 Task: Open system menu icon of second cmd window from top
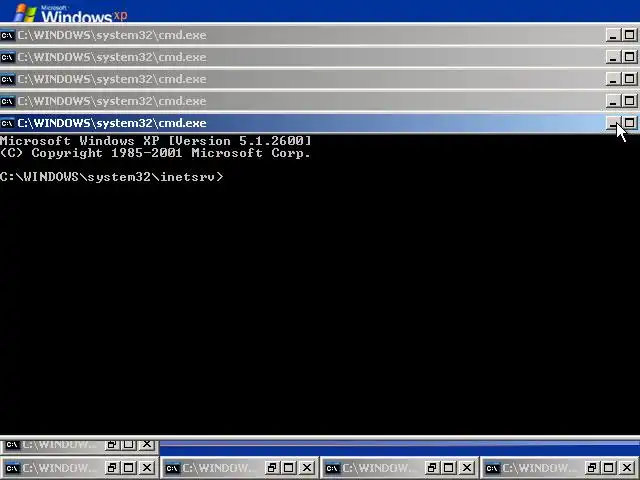click(x=7, y=57)
